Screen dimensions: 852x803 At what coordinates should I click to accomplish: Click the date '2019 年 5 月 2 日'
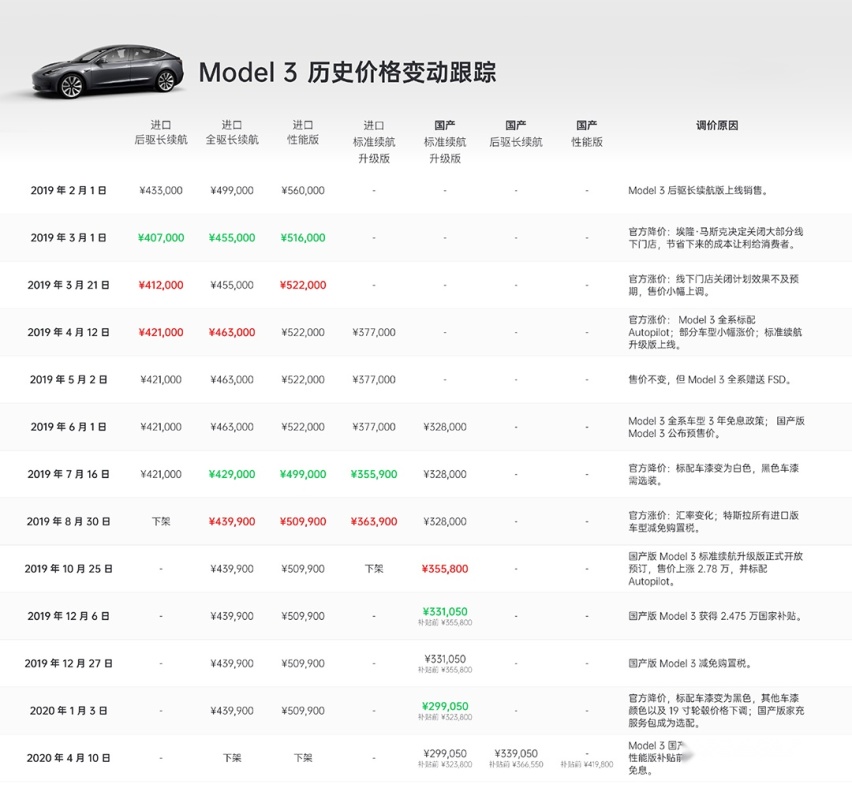point(68,380)
